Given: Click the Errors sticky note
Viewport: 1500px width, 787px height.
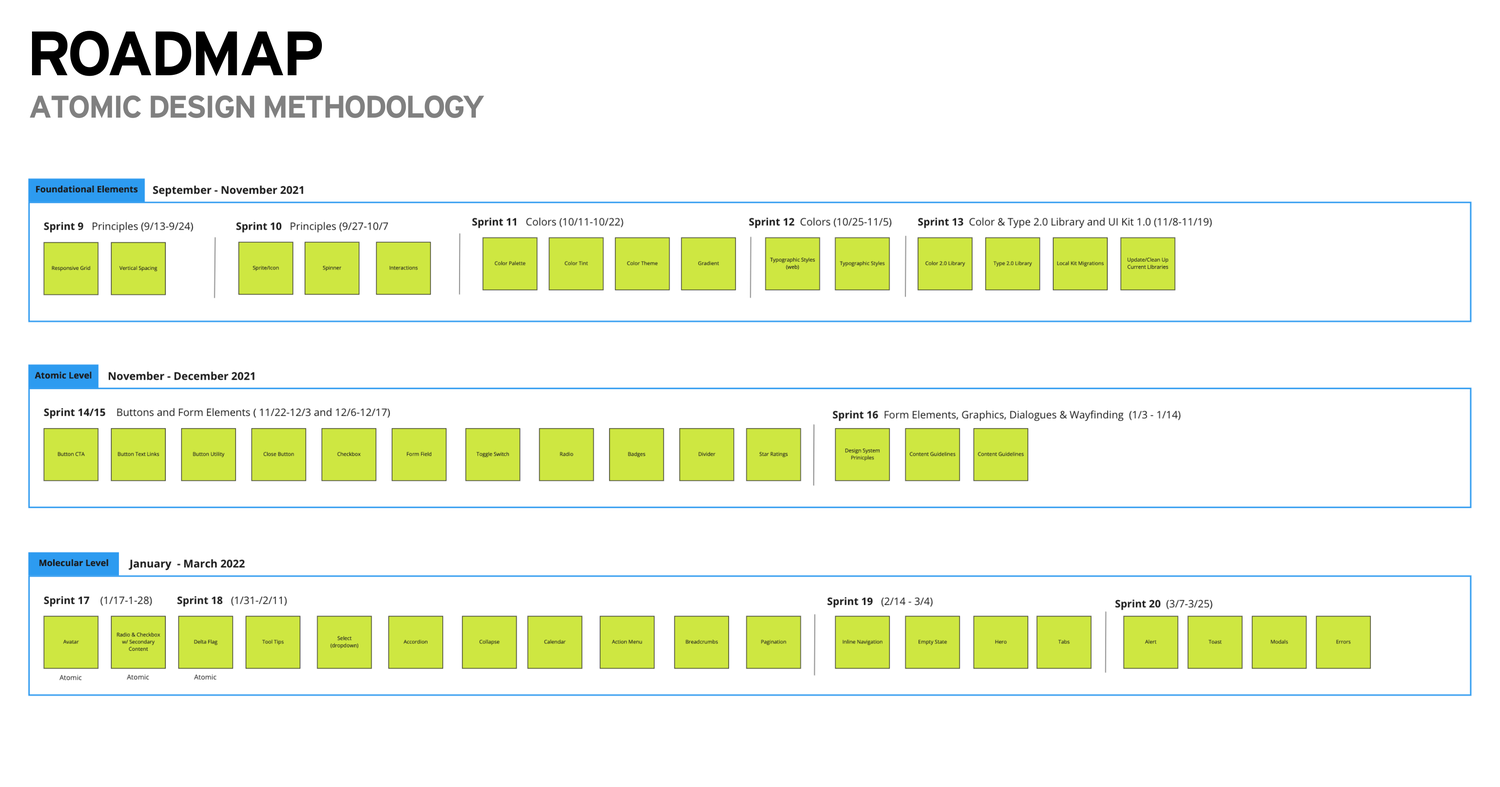Looking at the screenshot, I should 1343,642.
